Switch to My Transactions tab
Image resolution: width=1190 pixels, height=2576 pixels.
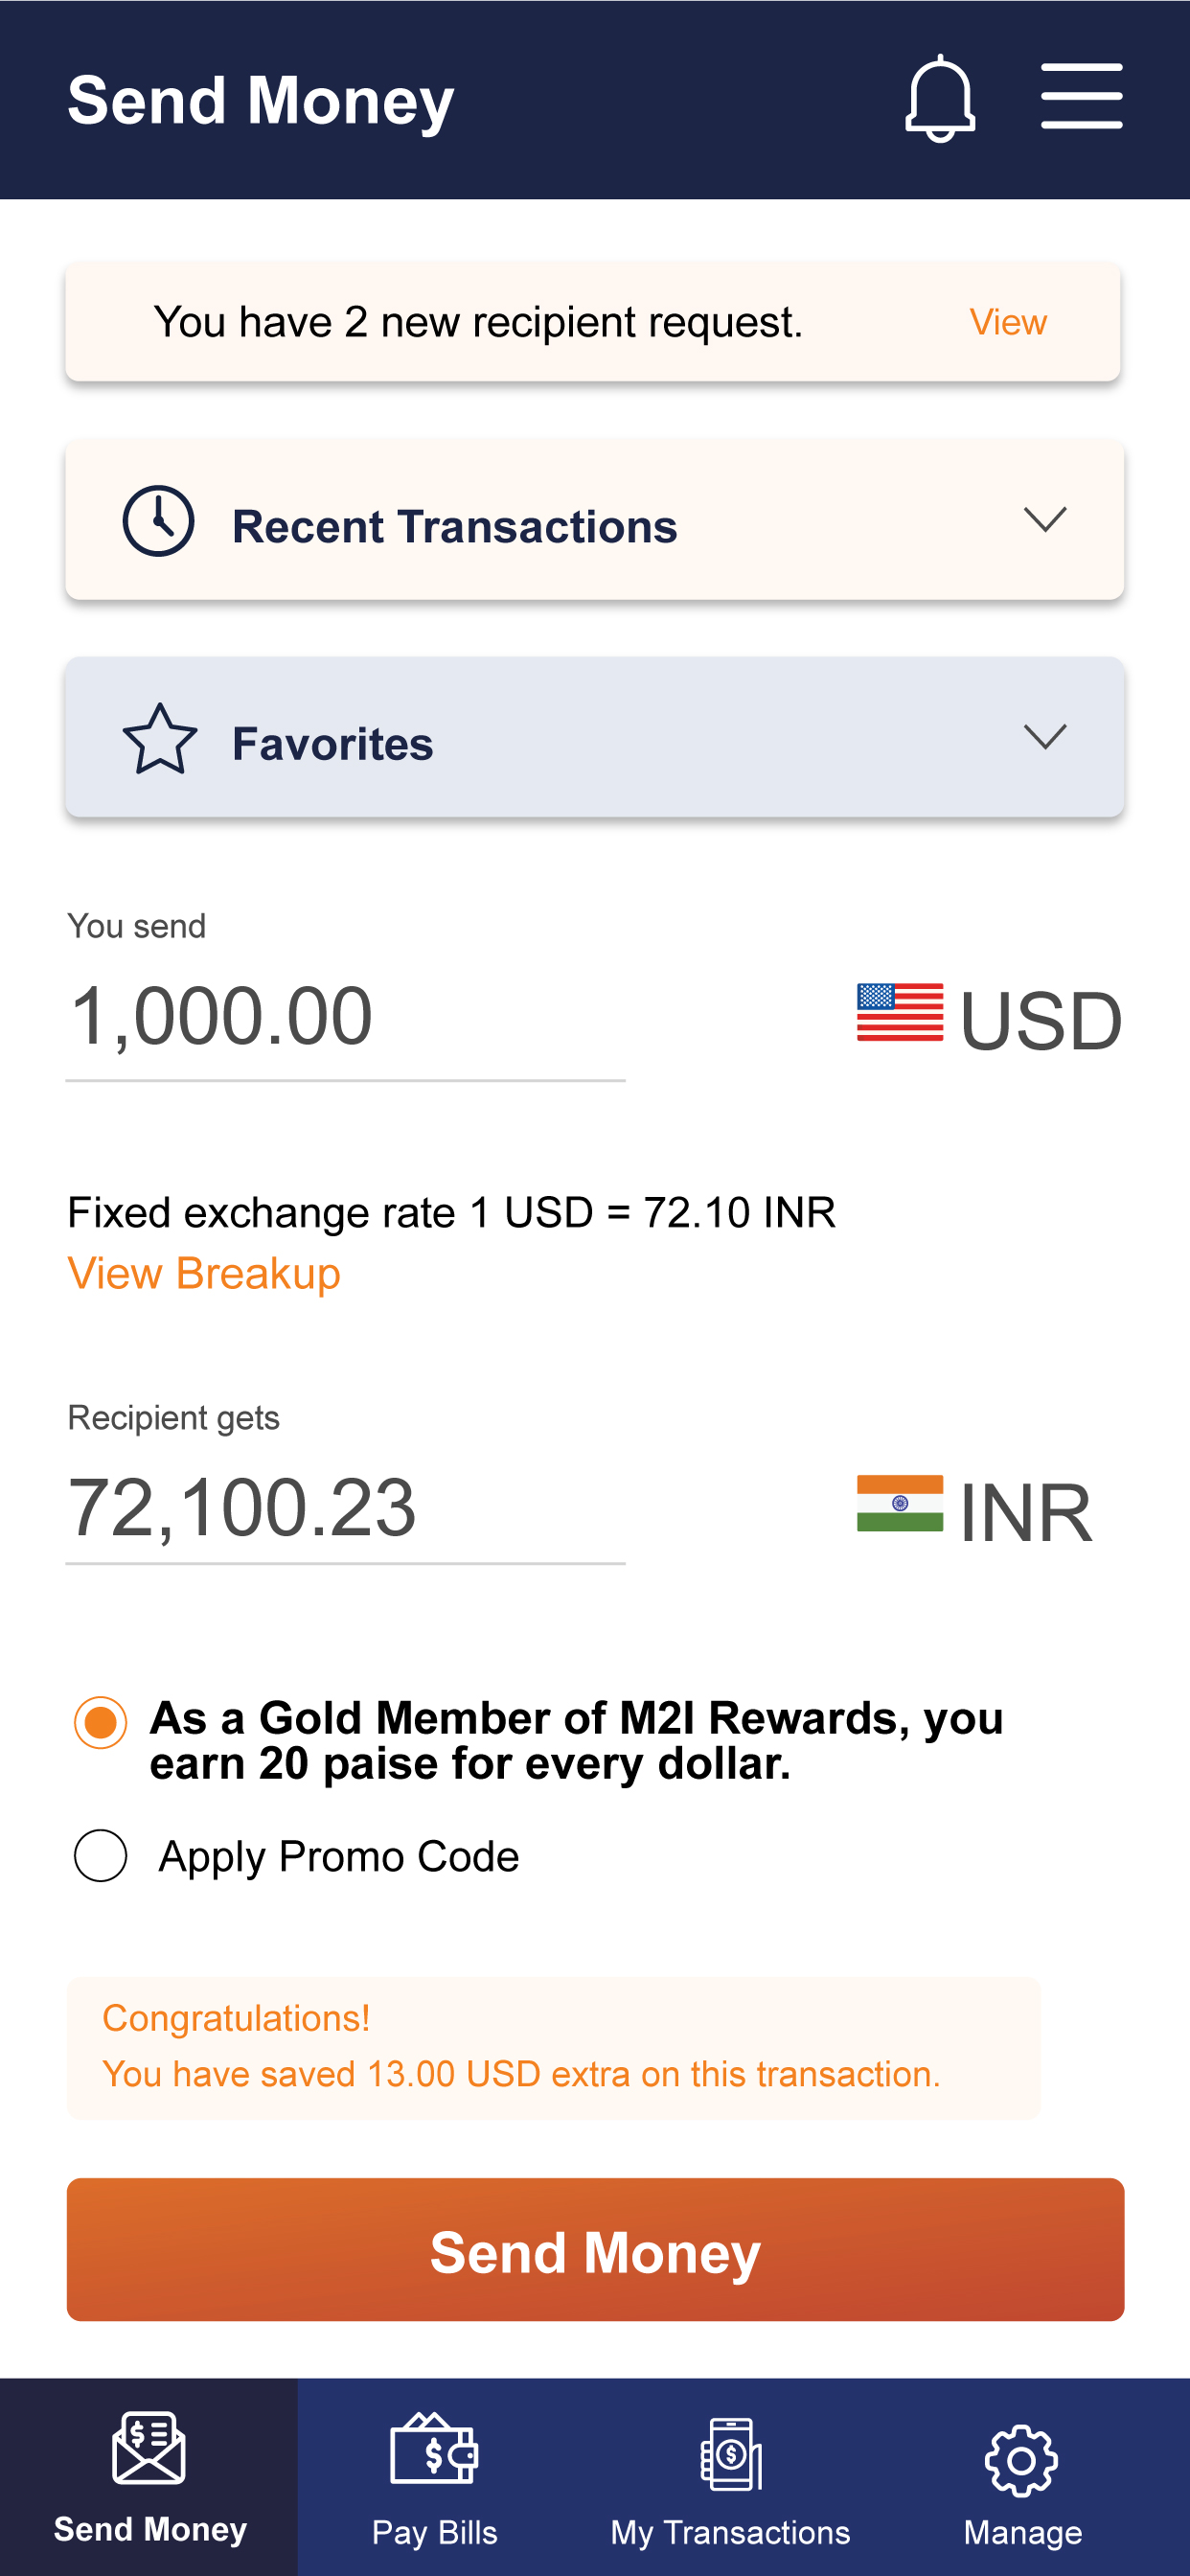(731, 2478)
